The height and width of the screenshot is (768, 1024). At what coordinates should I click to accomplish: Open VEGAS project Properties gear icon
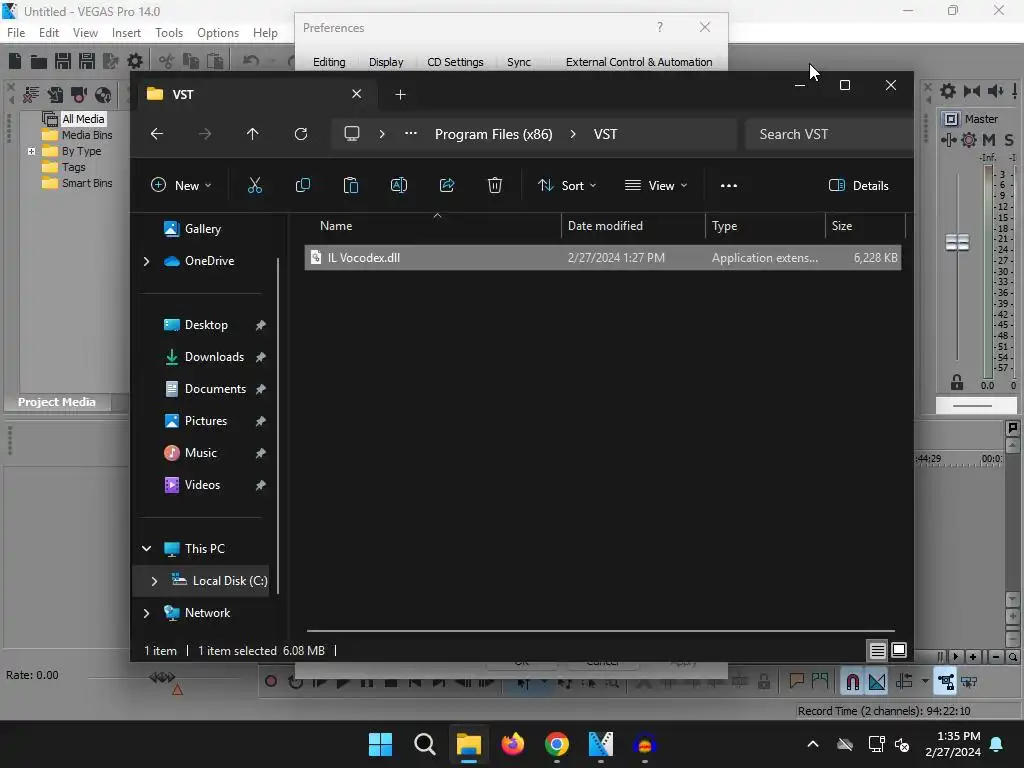[135, 61]
